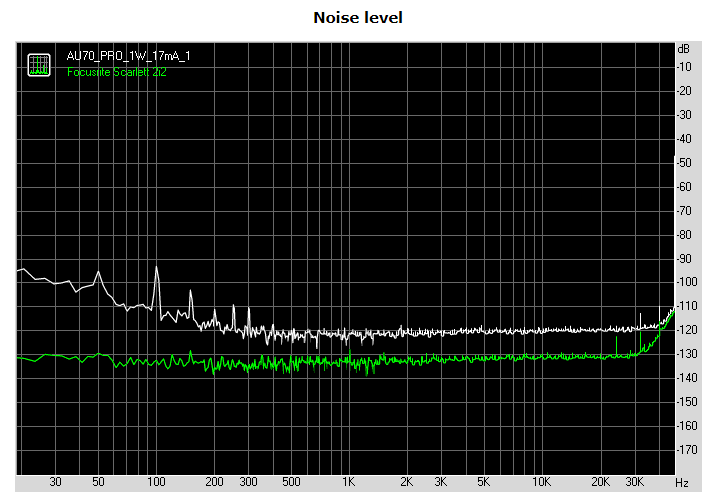Click the 500 Hz frequency axis label
Screen dimensions: 710x502
coord(291,482)
